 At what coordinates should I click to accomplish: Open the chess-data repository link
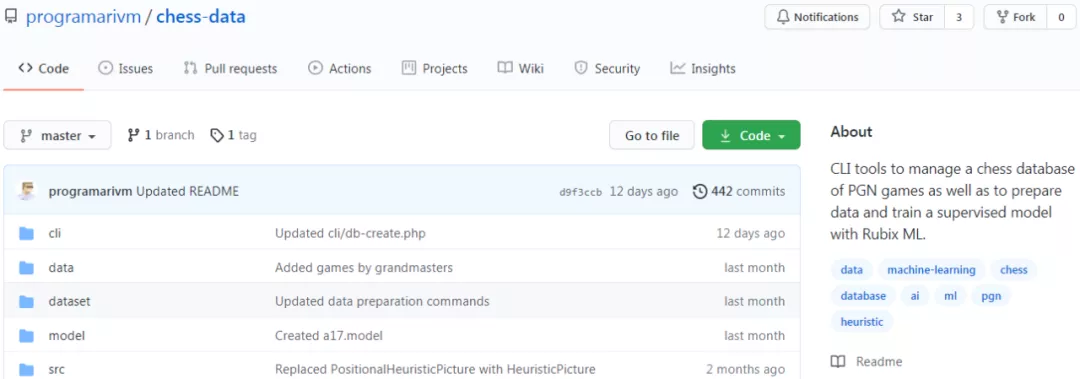(x=200, y=17)
